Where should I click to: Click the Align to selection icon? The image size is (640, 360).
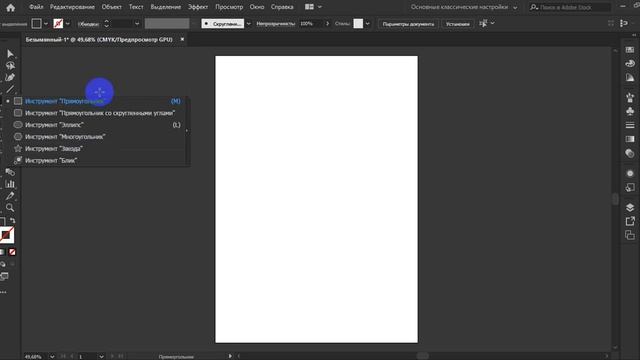(x=483, y=23)
